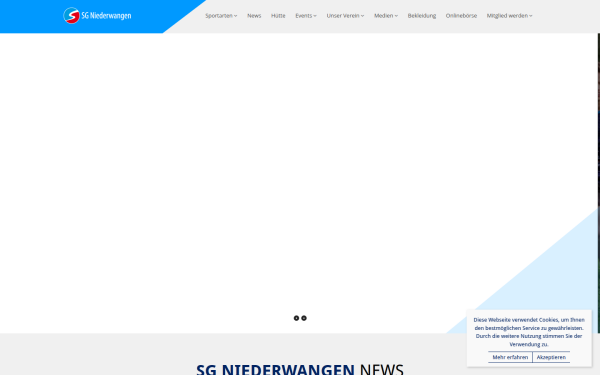Expand the Mitglied werden dropdown menu
Image resolution: width=600 pixels, height=375 pixels.
tap(509, 16)
